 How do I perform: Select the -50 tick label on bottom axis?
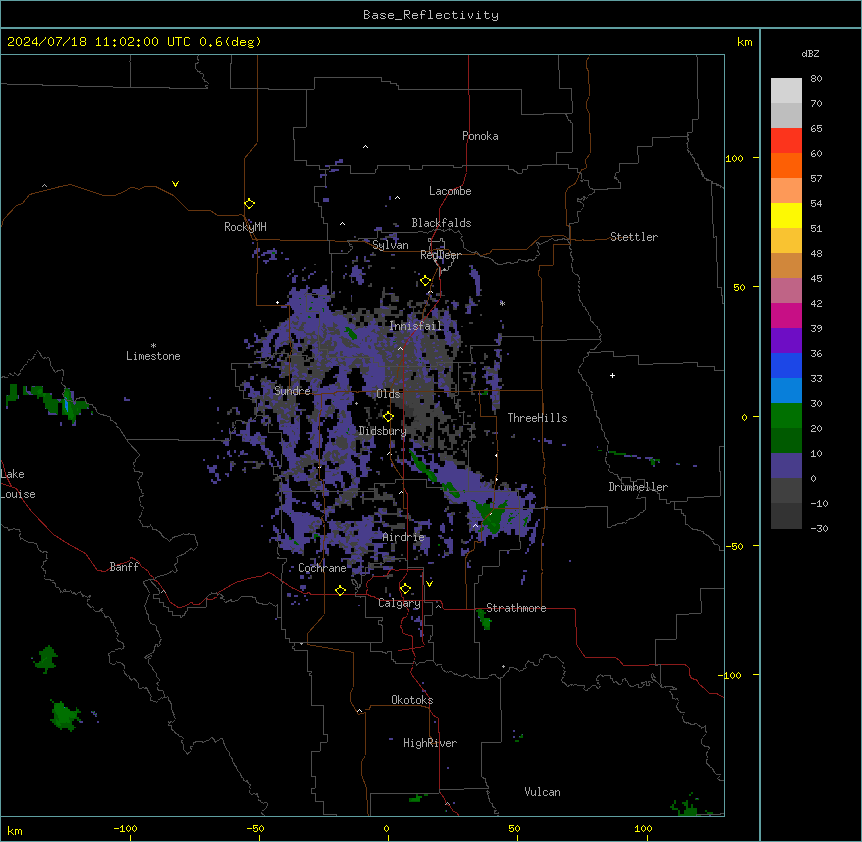click(x=255, y=828)
